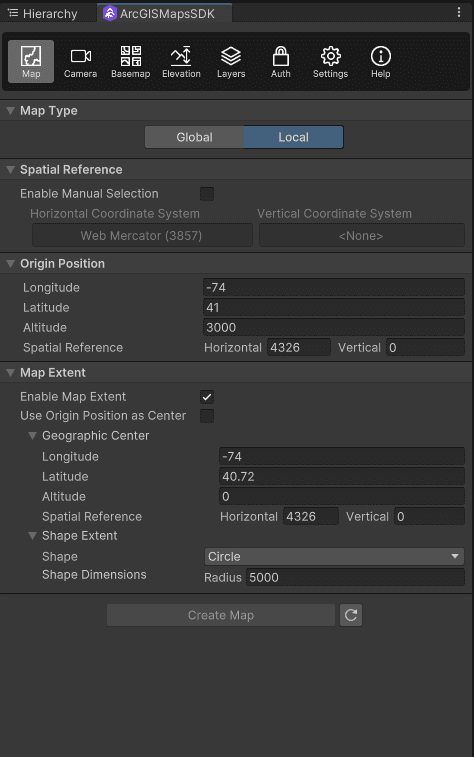Open the Auth lock icon
The image size is (474, 757).
(x=280, y=62)
